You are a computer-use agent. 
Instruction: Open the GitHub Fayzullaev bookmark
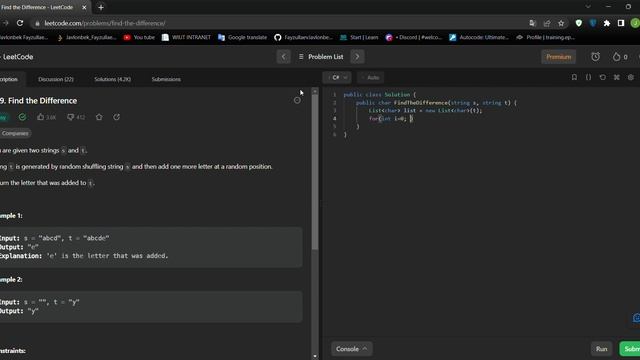point(304,37)
